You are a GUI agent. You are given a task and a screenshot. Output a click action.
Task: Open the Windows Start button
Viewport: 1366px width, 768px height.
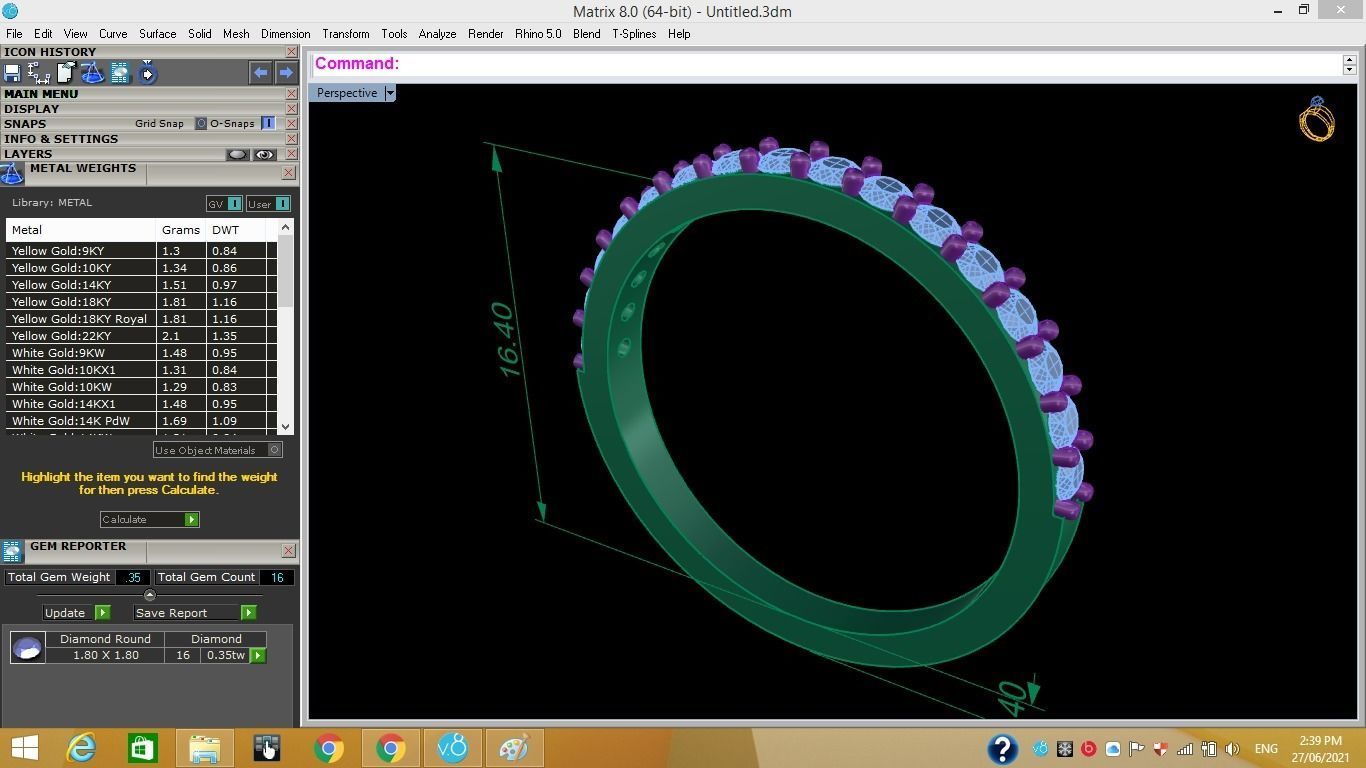click(24, 748)
